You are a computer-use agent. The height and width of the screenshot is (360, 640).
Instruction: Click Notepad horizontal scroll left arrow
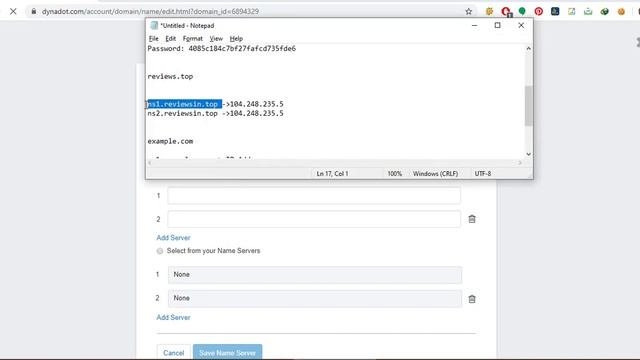coord(150,163)
